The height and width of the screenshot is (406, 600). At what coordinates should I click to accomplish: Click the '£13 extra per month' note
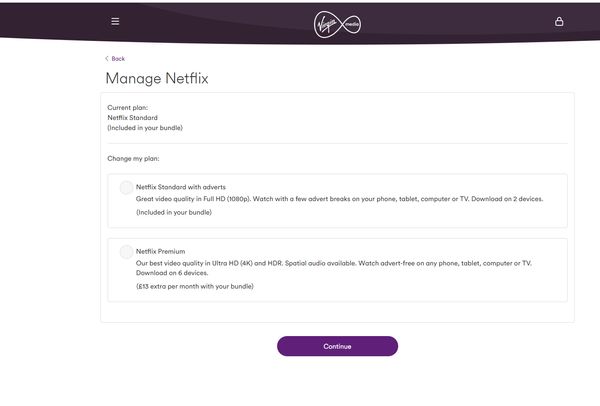click(195, 287)
